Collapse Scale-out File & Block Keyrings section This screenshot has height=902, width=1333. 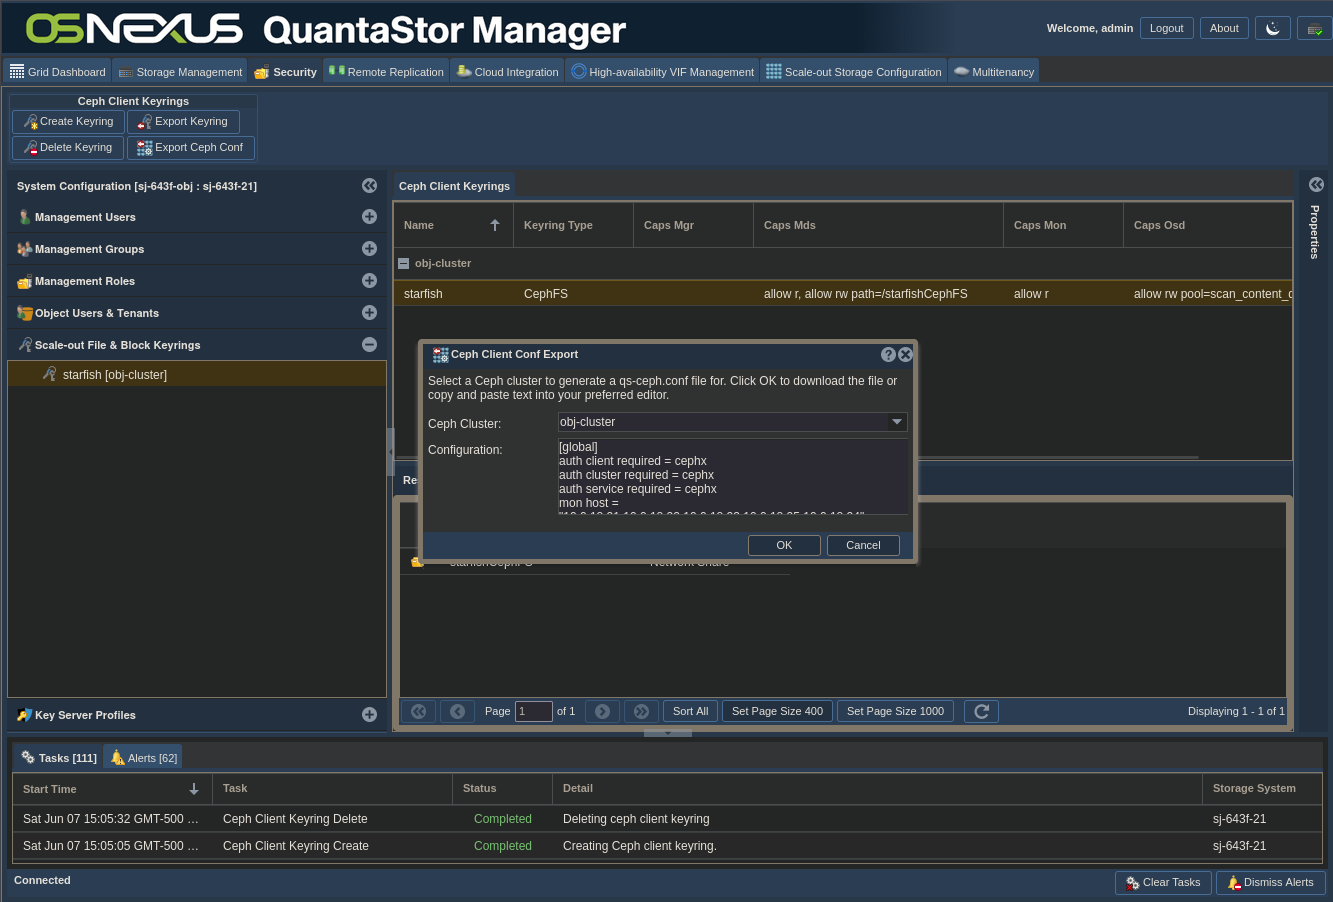(x=369, y=345)
